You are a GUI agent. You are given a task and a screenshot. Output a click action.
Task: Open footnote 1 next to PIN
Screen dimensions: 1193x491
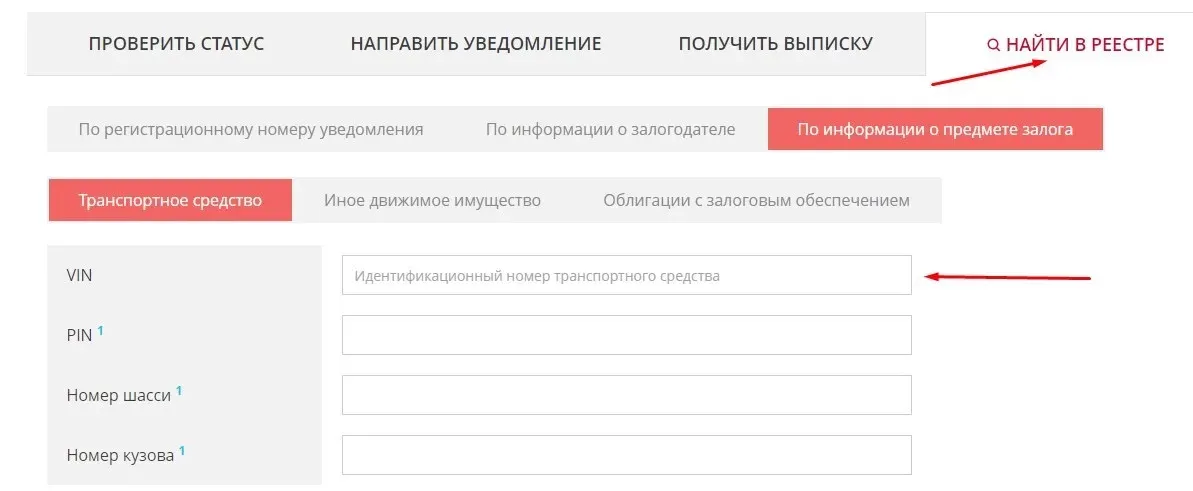(x=101, y=330)
